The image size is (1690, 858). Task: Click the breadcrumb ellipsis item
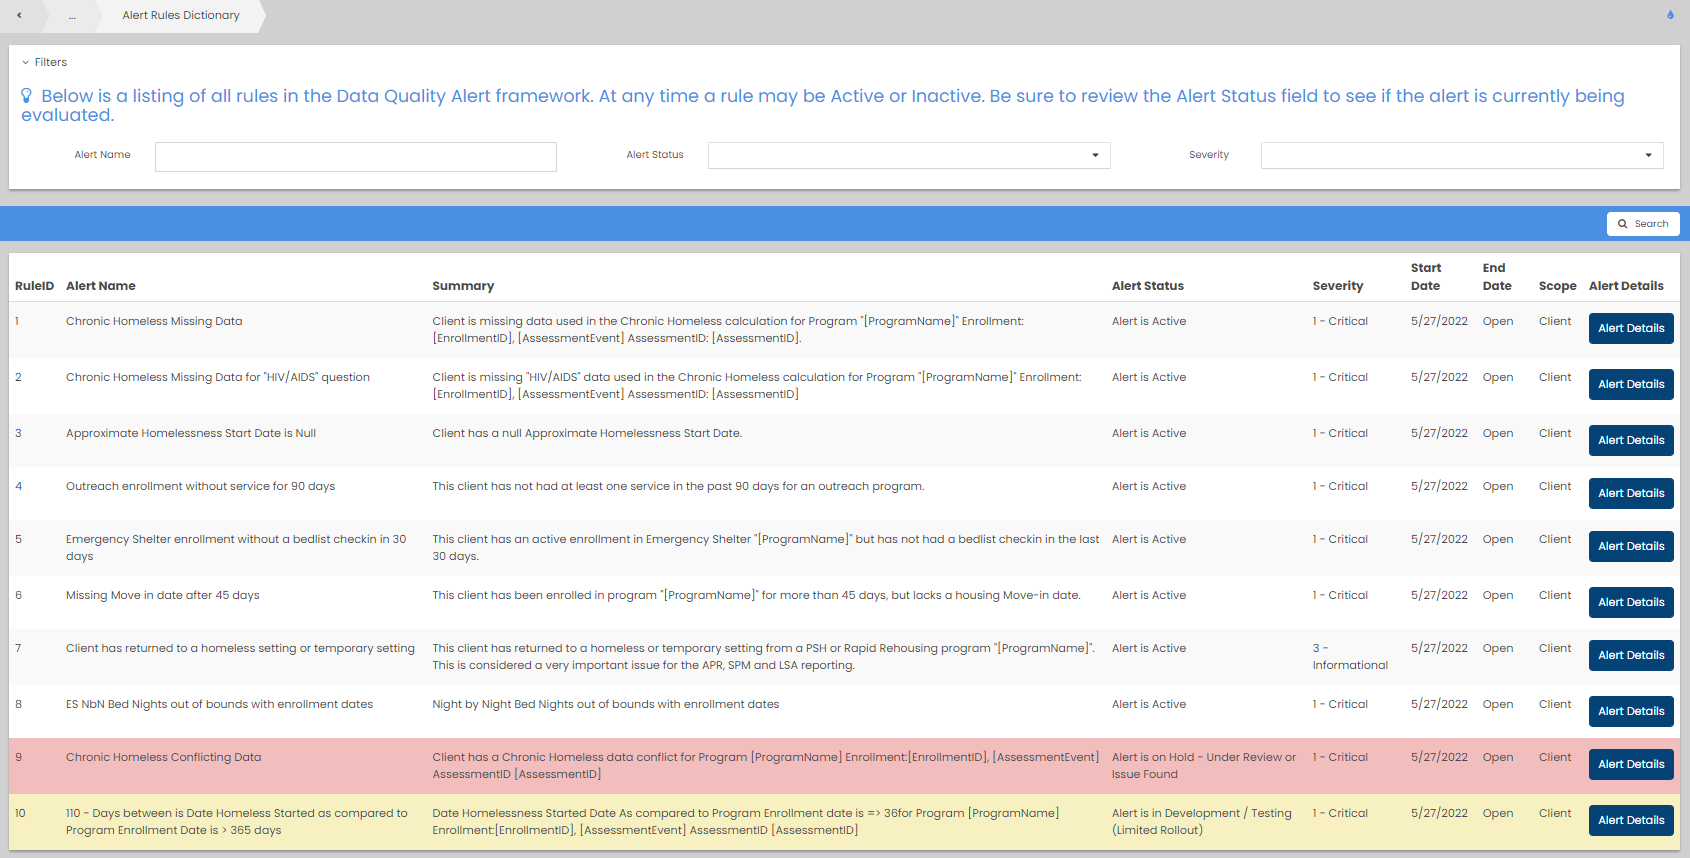tap(72, 16)
